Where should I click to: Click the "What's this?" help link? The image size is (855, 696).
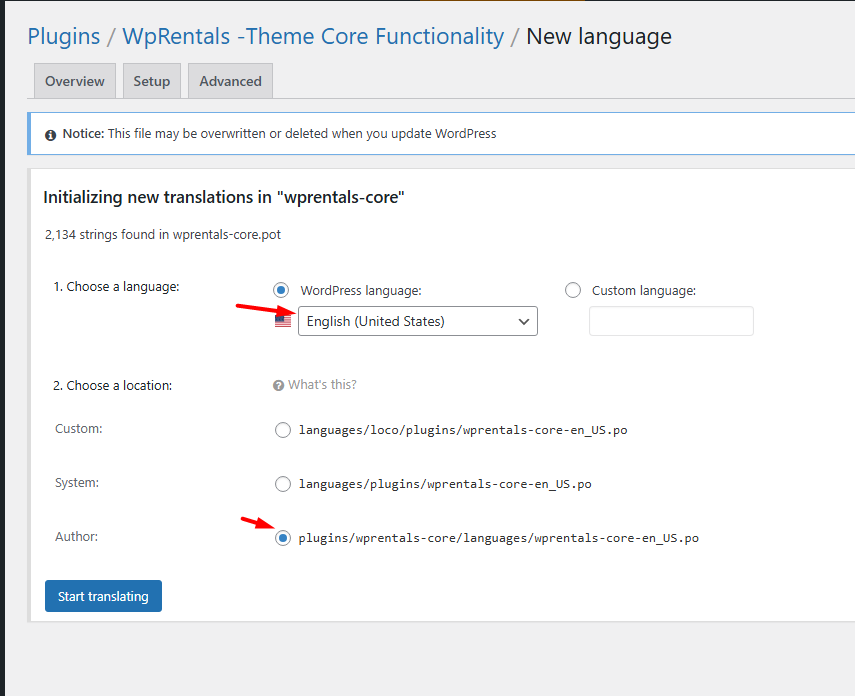pyautogui.click(x=322, y=385)
